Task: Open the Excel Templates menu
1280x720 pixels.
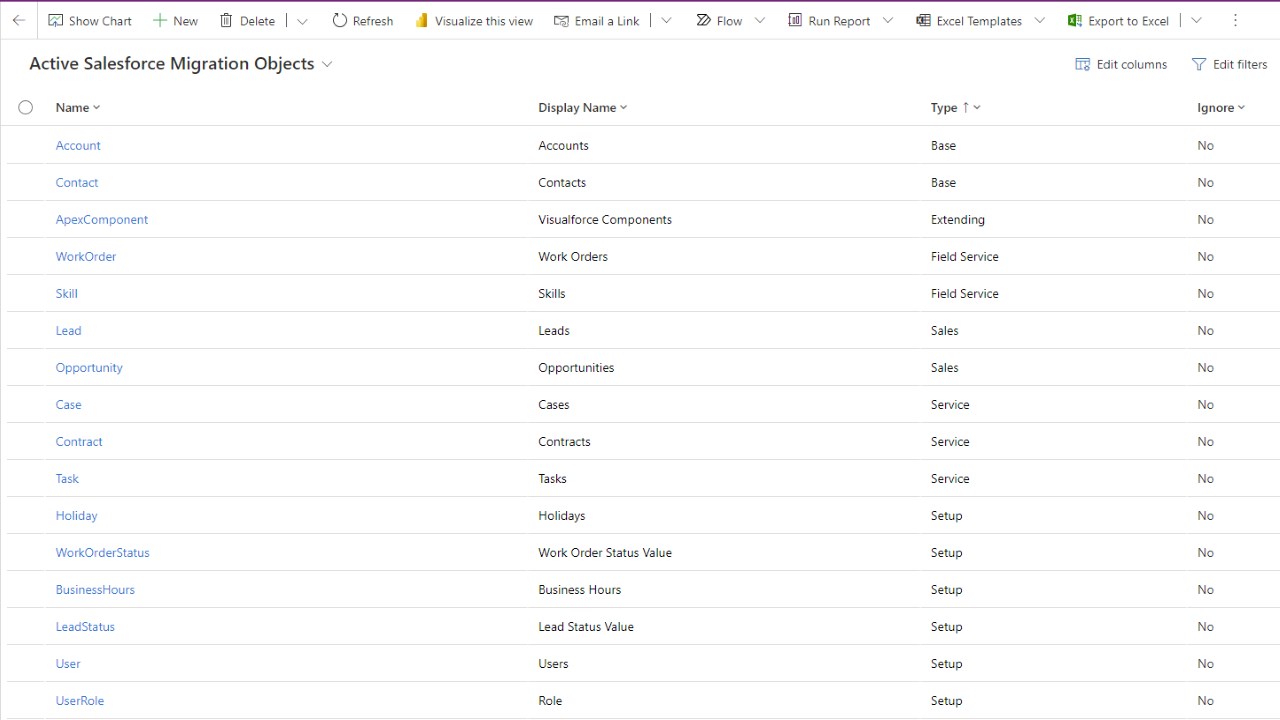Action: 969,20
